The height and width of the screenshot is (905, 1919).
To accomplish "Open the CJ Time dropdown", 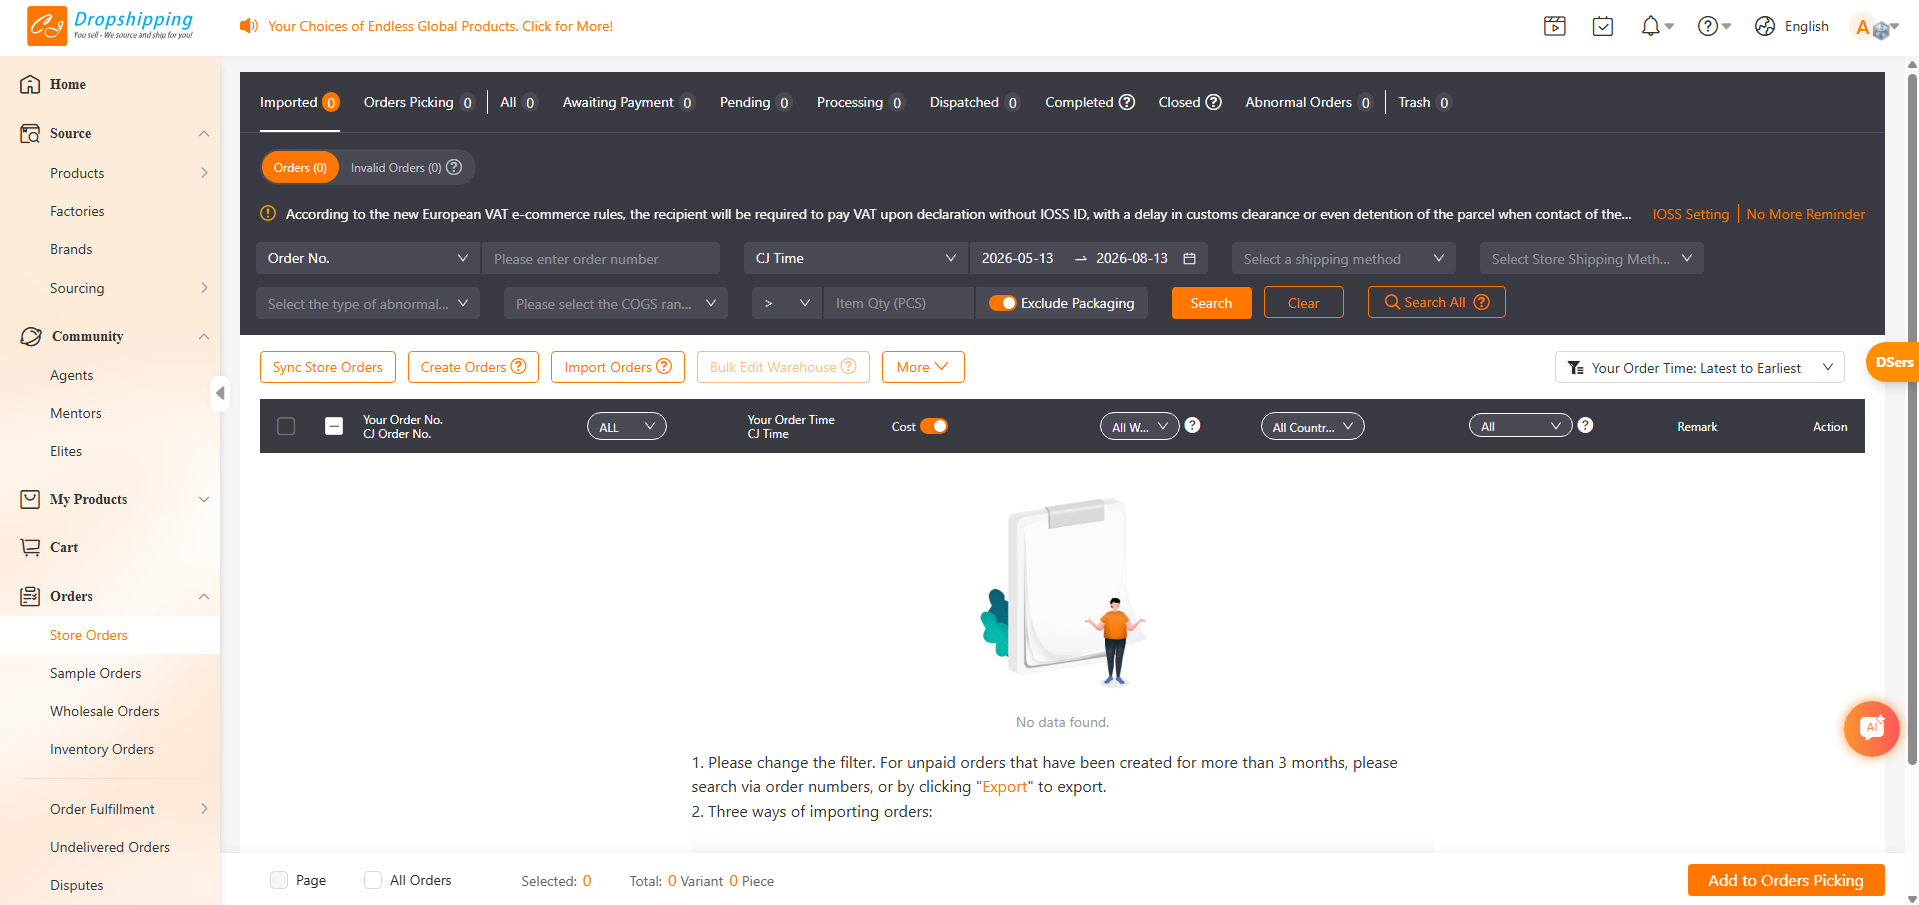I will pos(855,258).
